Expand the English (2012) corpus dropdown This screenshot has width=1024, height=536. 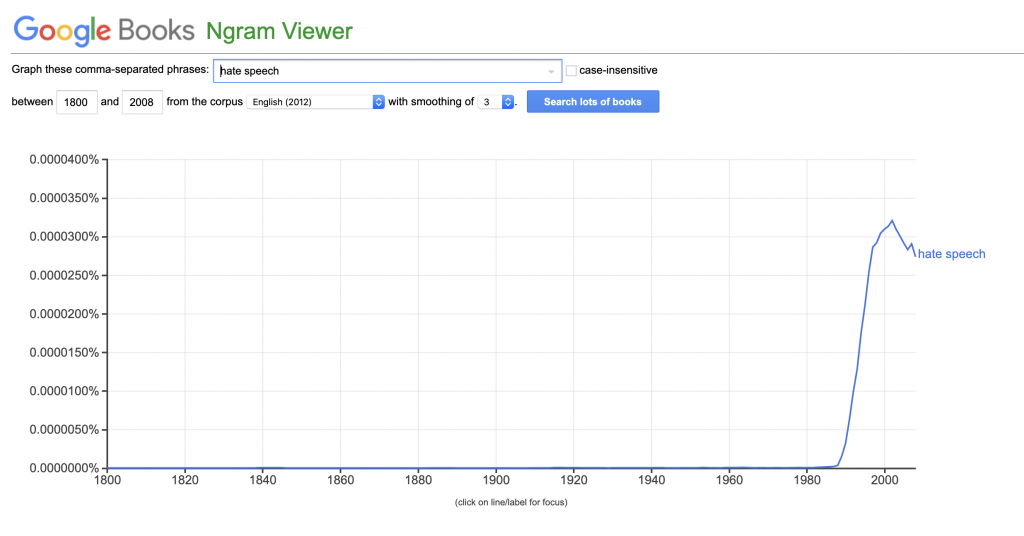pyautogui.click(x=315, y=102)
